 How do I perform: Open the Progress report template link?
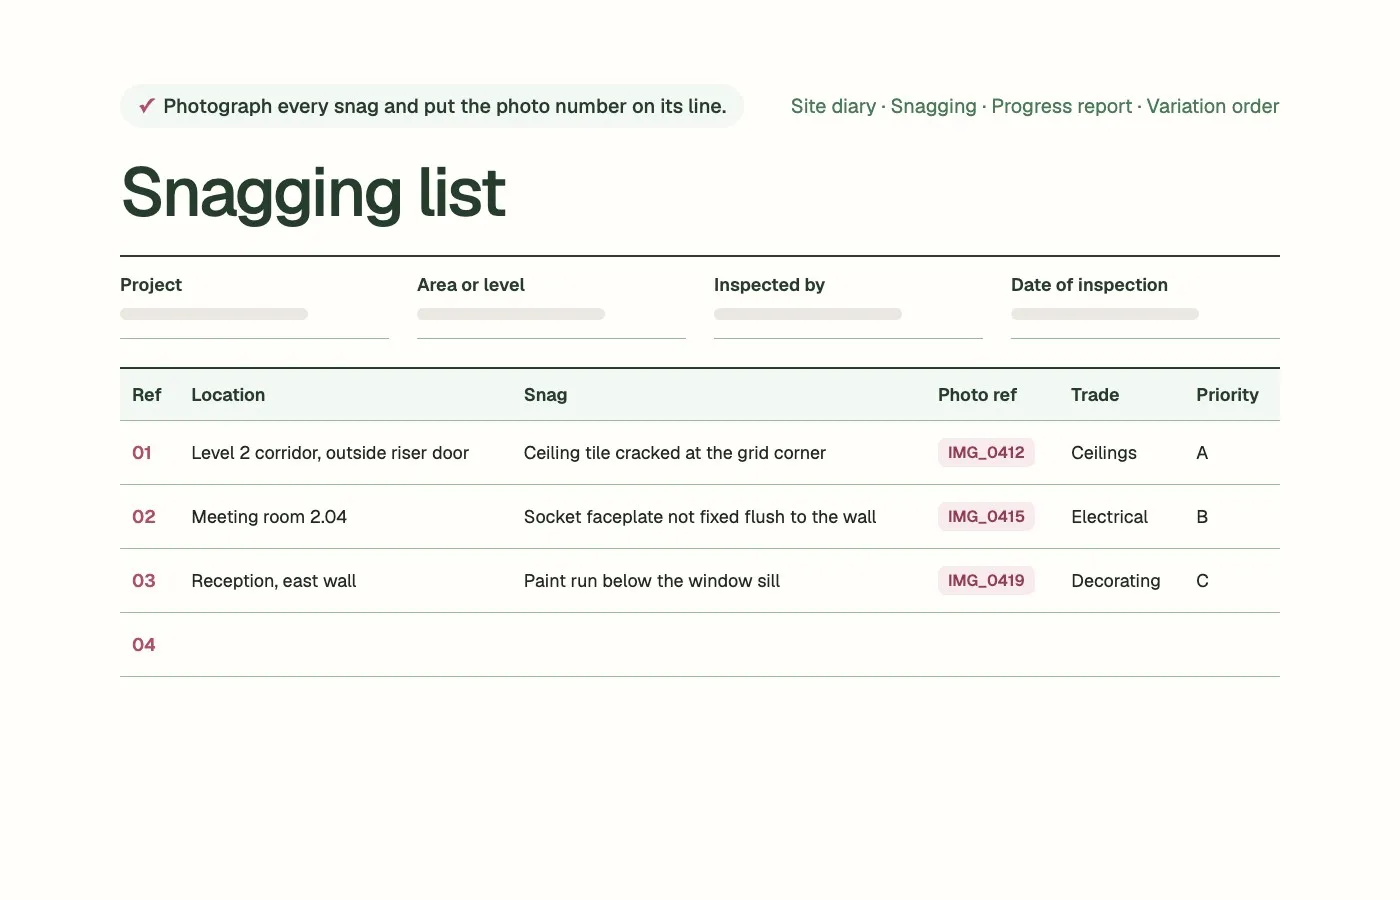(x=1061, y=106)
